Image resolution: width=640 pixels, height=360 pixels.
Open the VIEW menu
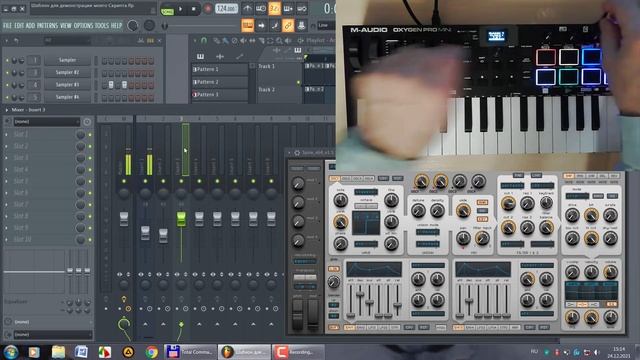tap(66, 25)
